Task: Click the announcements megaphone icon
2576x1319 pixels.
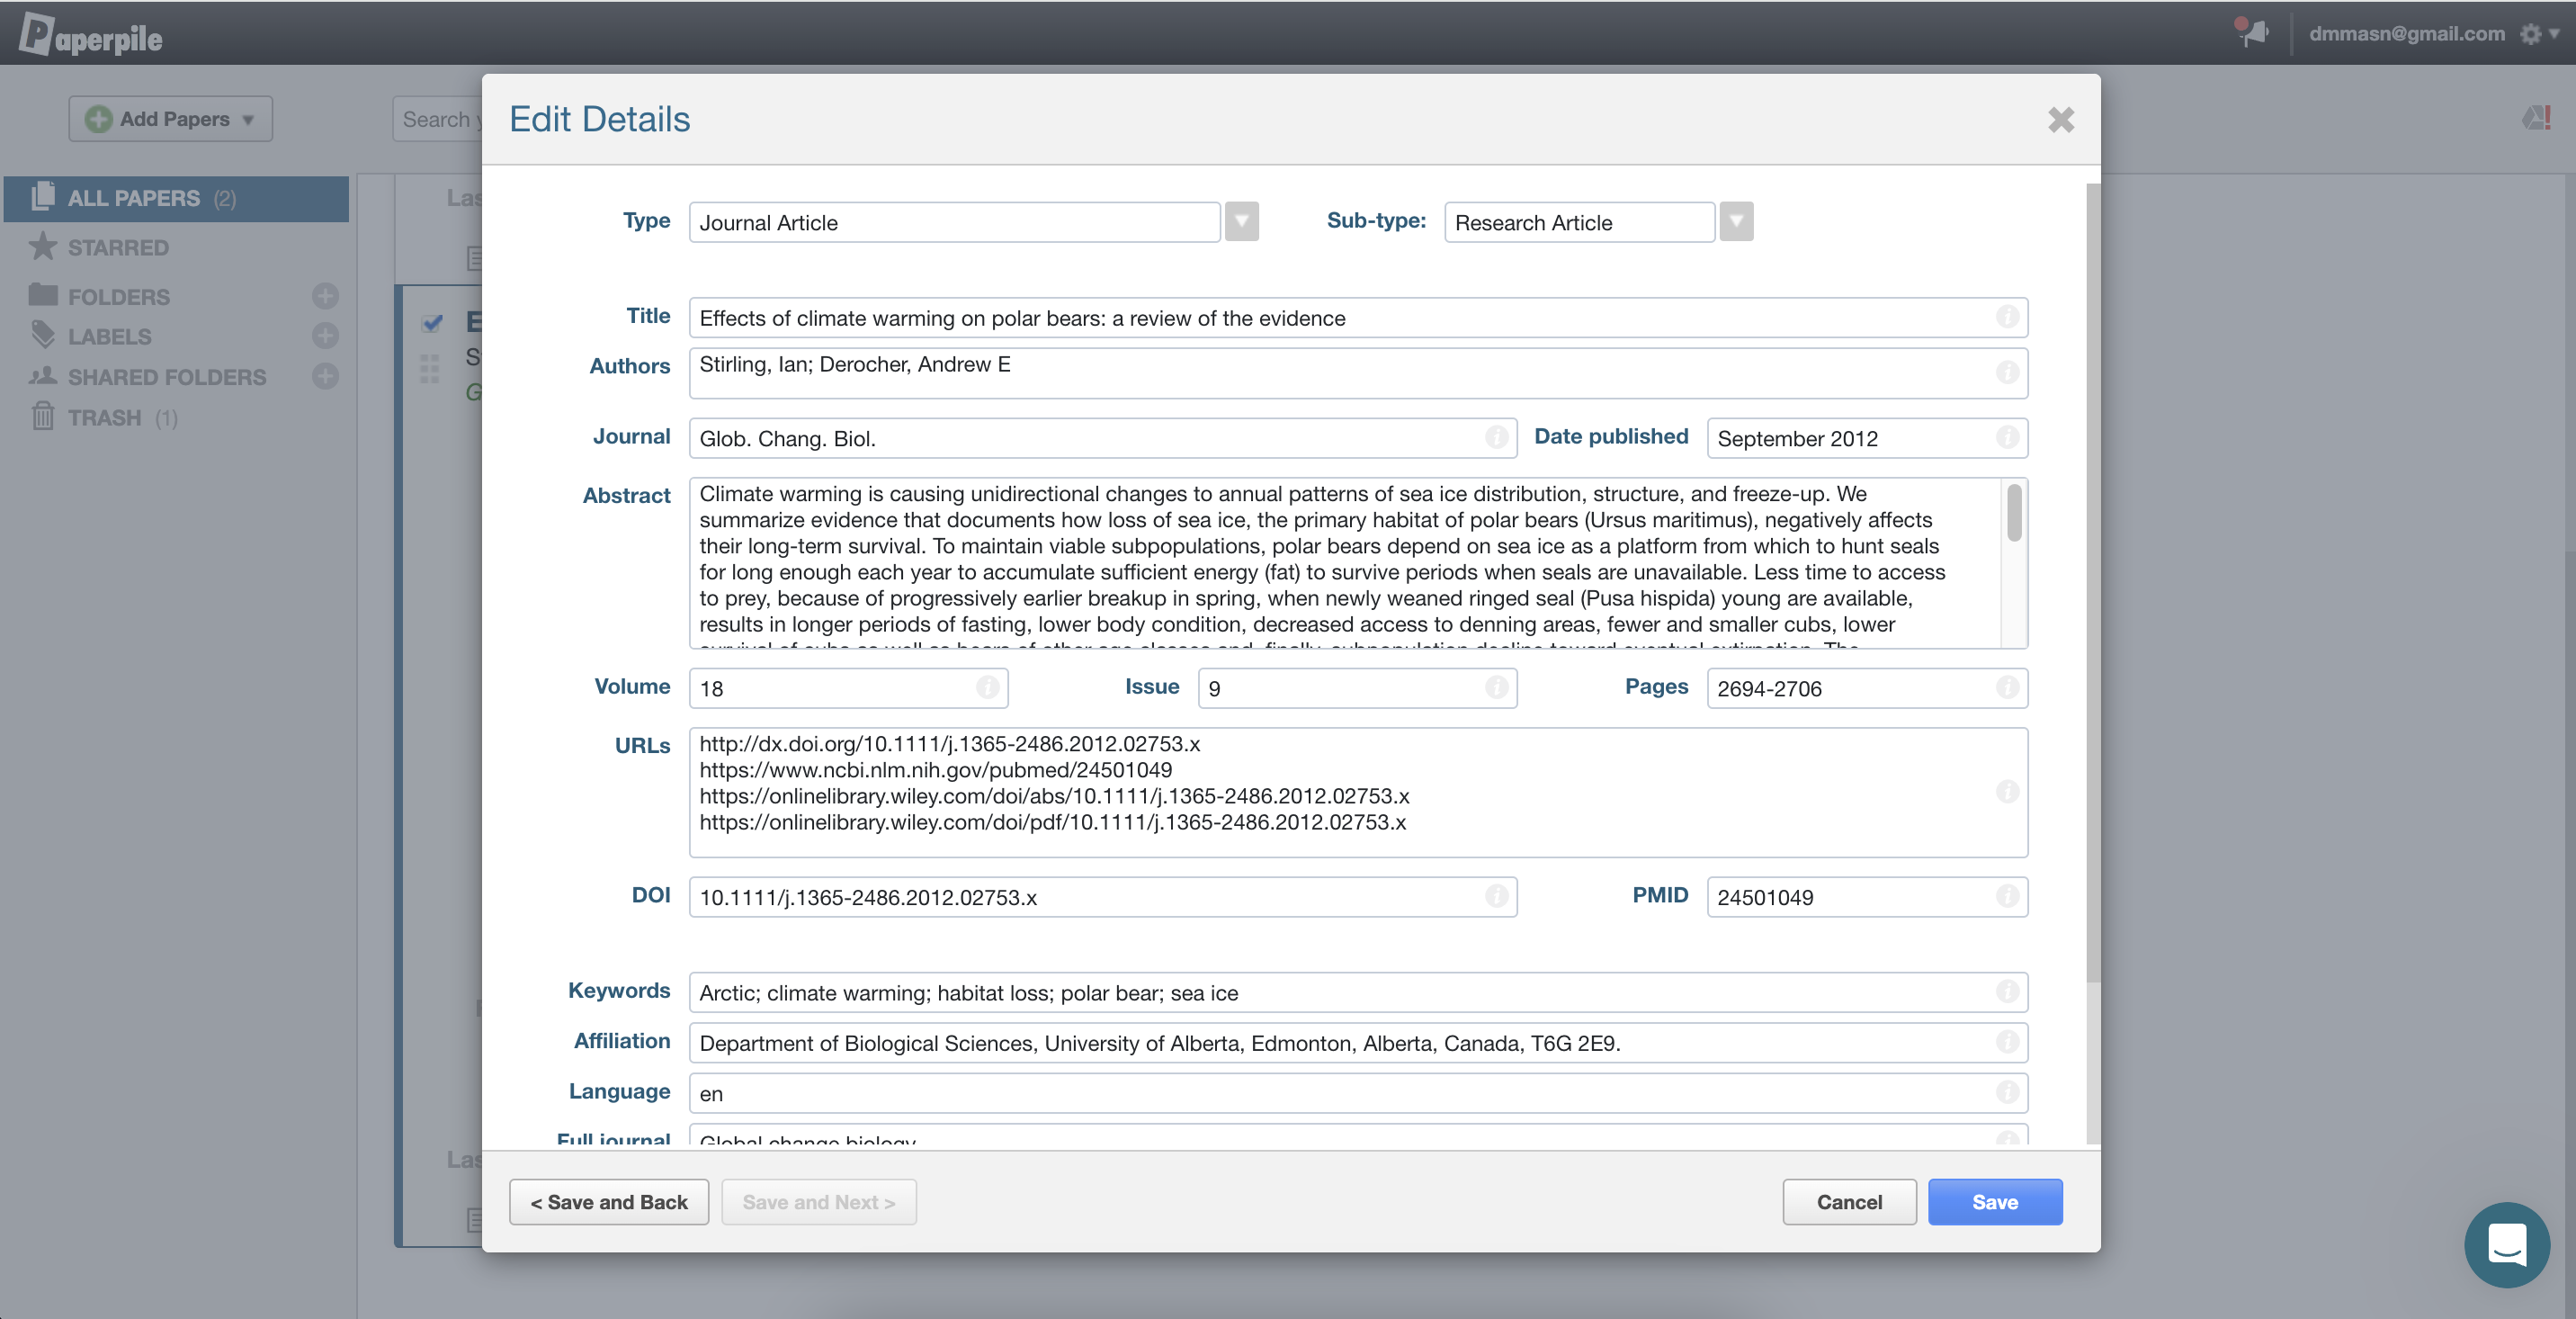Action: [x=2252, y=32]
